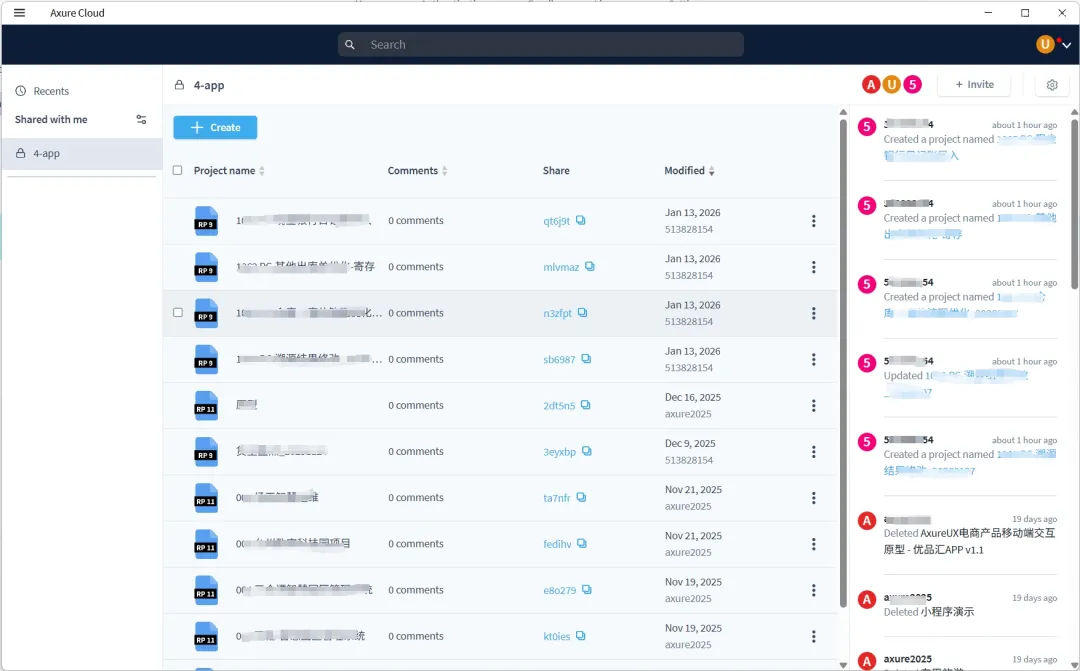This screenshot has width=1080, height=671.
Task: Expand the user account dropdown arrow
Action: point(1066,45)
